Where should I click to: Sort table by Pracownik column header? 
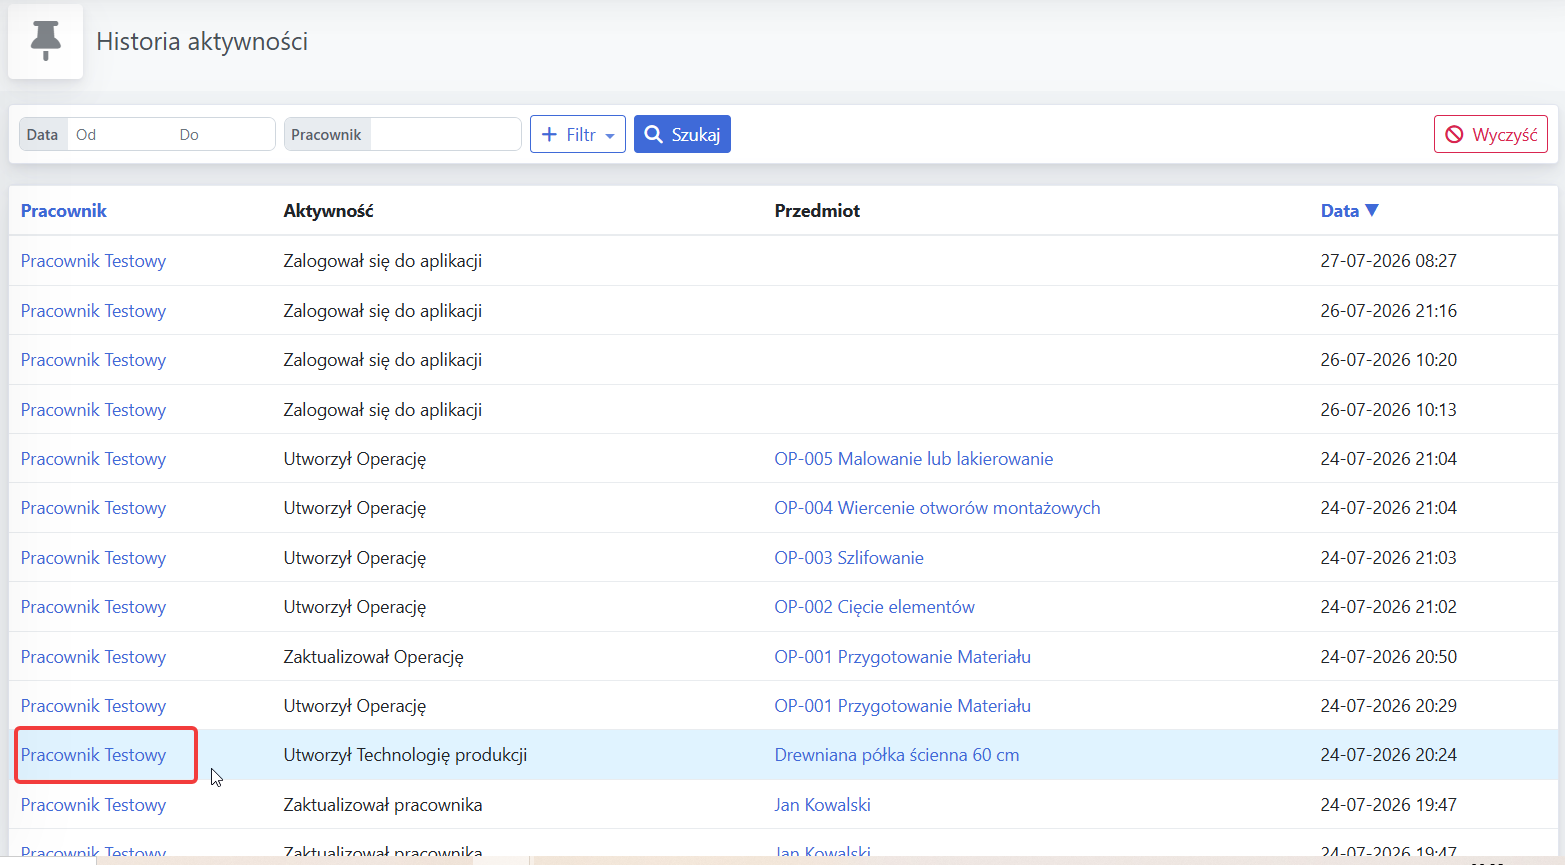[63, 210]
